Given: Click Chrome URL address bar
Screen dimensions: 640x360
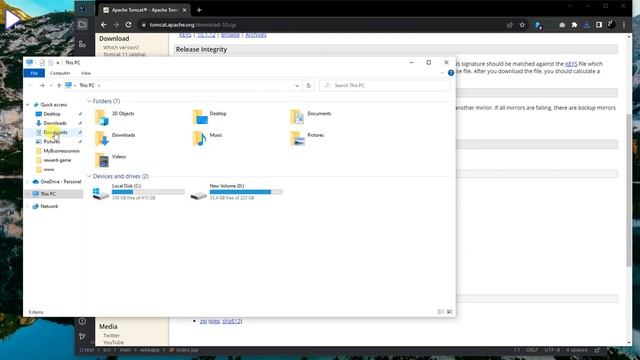Looking at the screenshot, I should [318, 25].
